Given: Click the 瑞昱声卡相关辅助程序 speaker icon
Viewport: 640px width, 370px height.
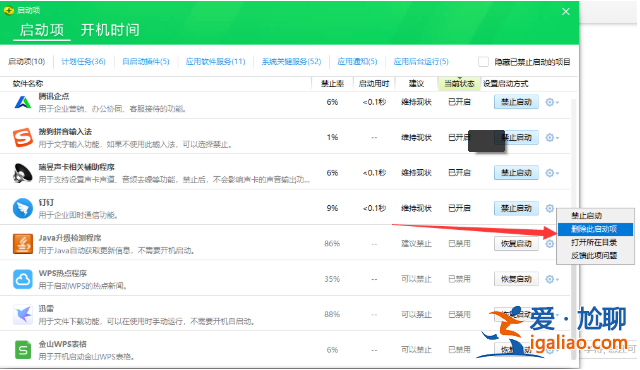Looking at the screenshot, I should point(23,173).
